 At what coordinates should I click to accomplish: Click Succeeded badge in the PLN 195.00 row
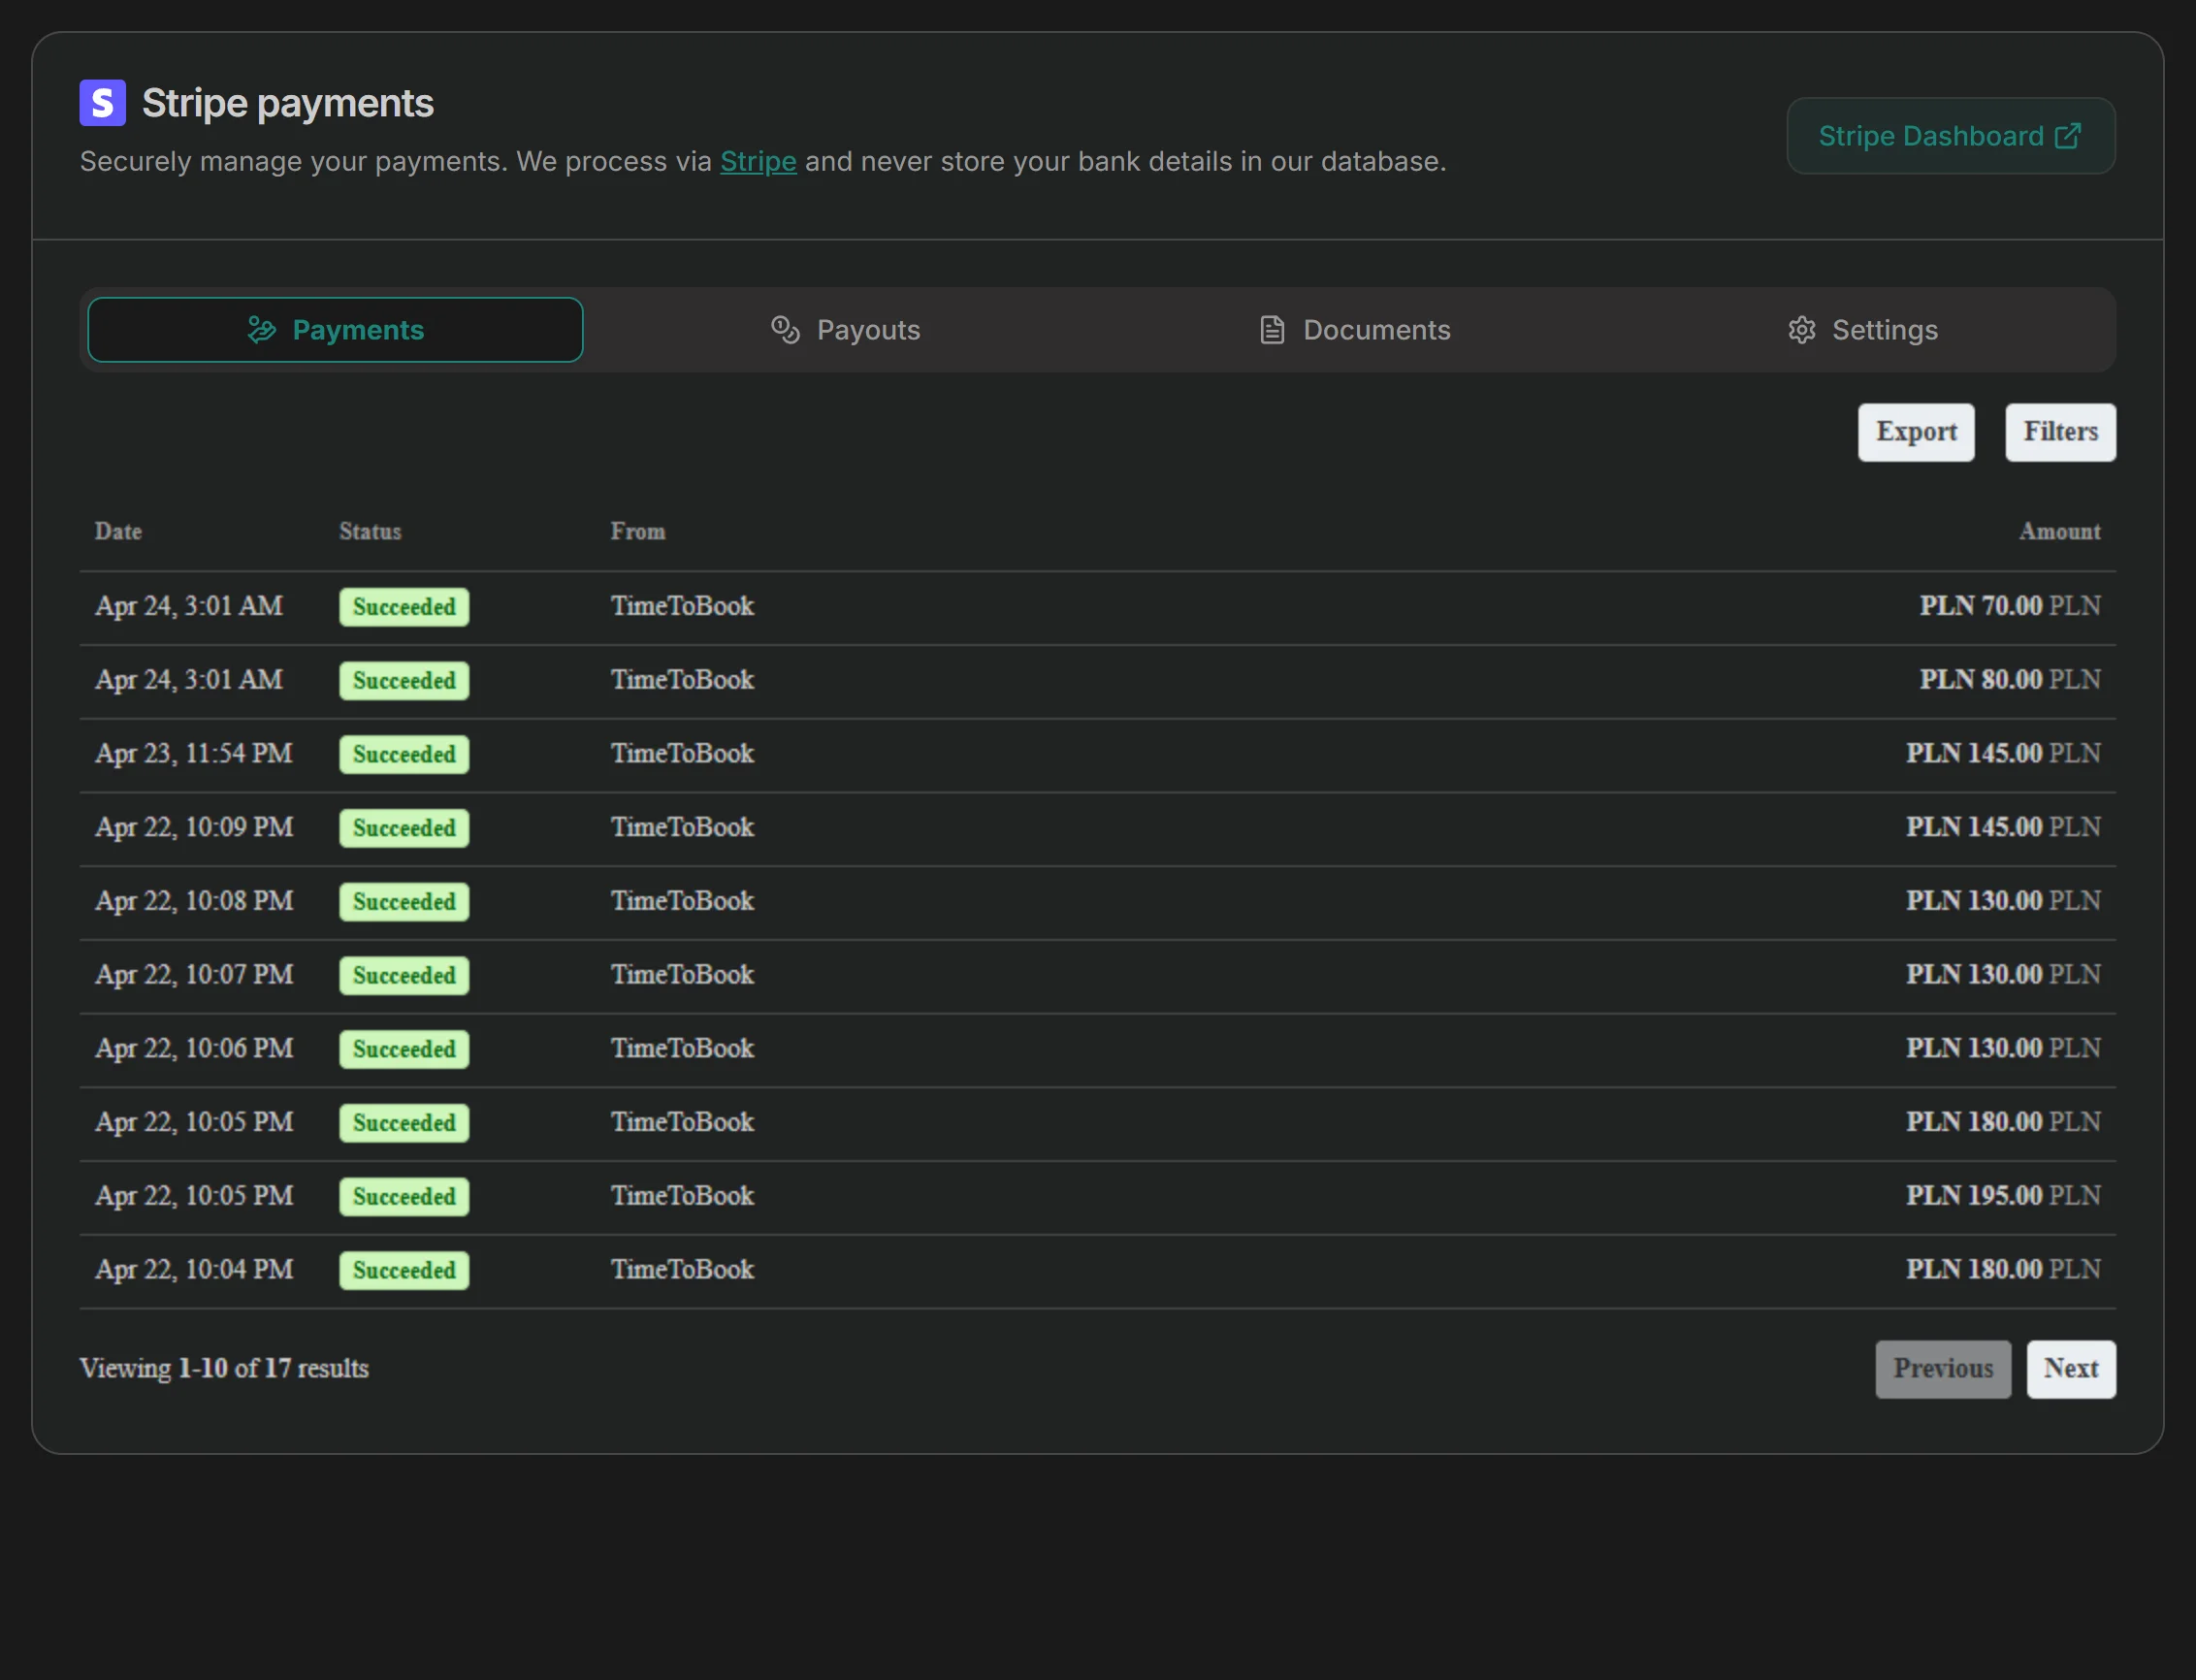[404, 1197]
